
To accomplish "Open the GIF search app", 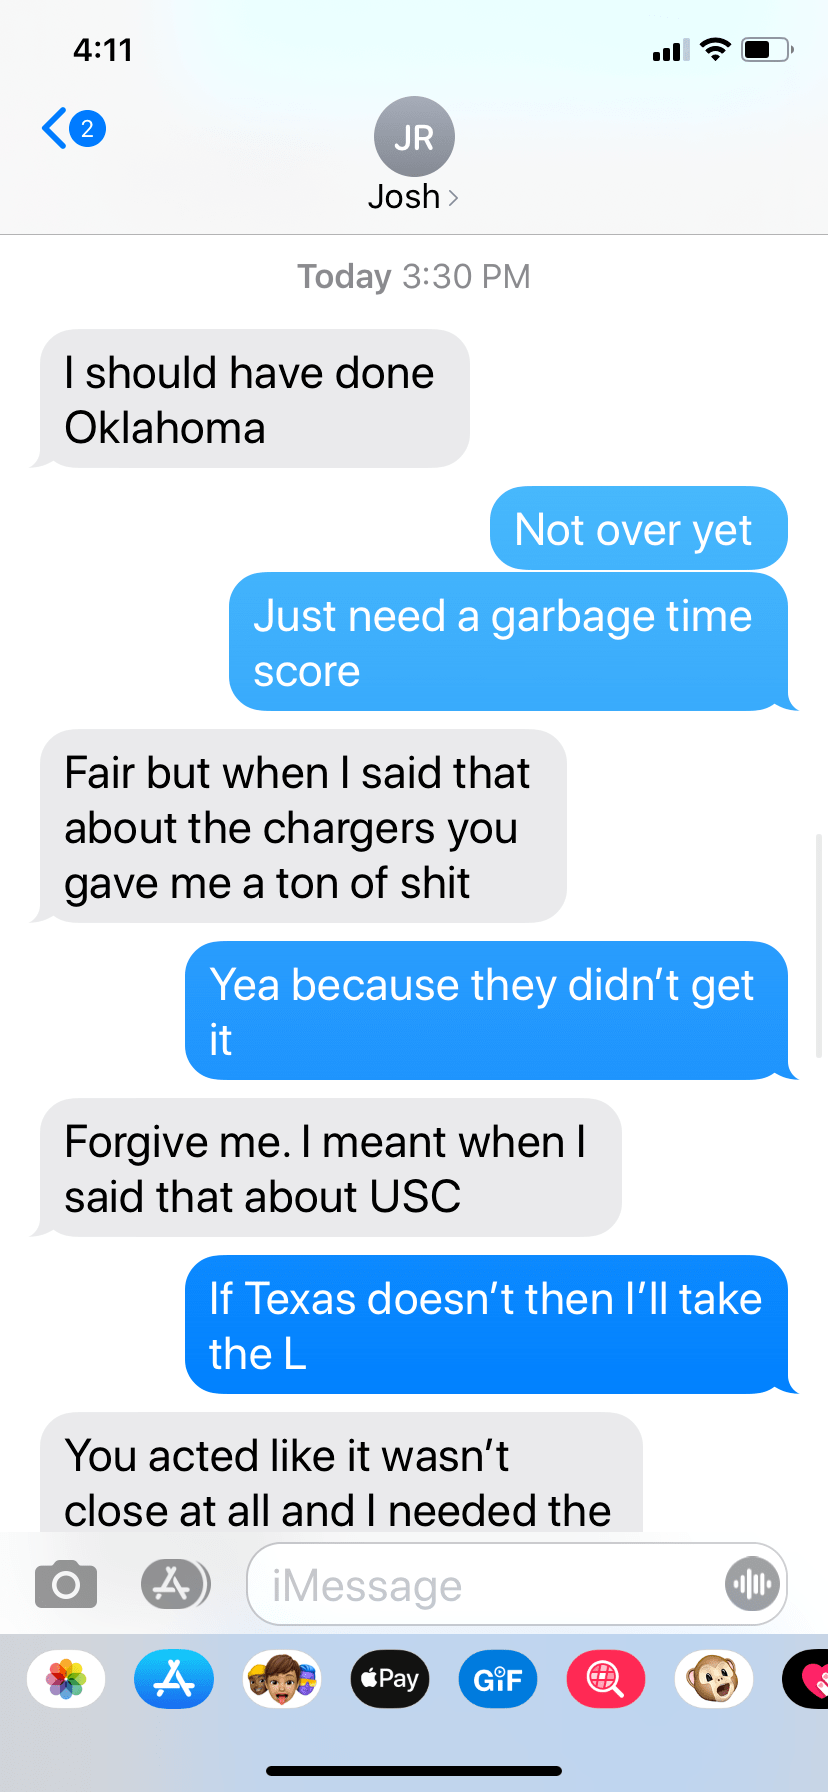I will point(498,1679).
